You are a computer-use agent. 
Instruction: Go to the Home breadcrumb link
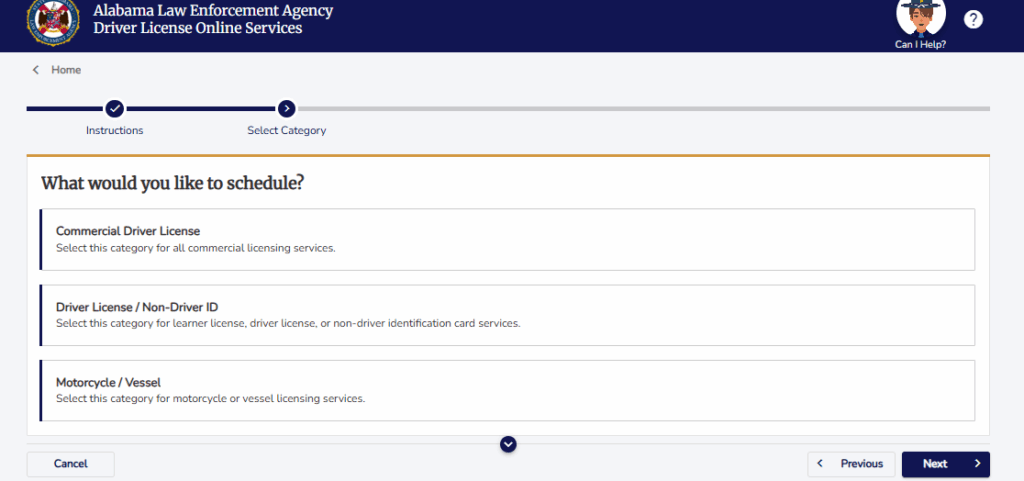tap(66, 70)
